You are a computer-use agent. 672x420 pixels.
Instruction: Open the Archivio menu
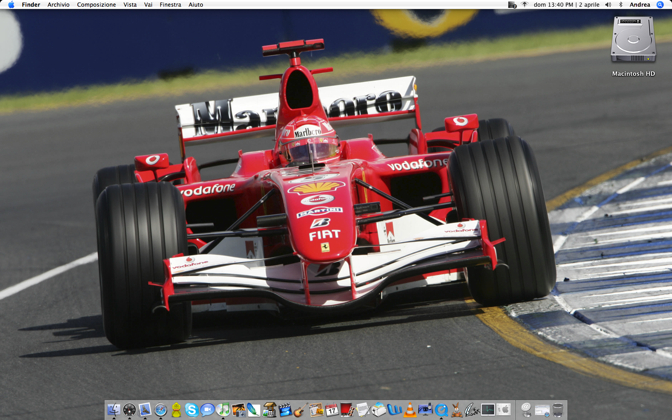coord(58,4)
